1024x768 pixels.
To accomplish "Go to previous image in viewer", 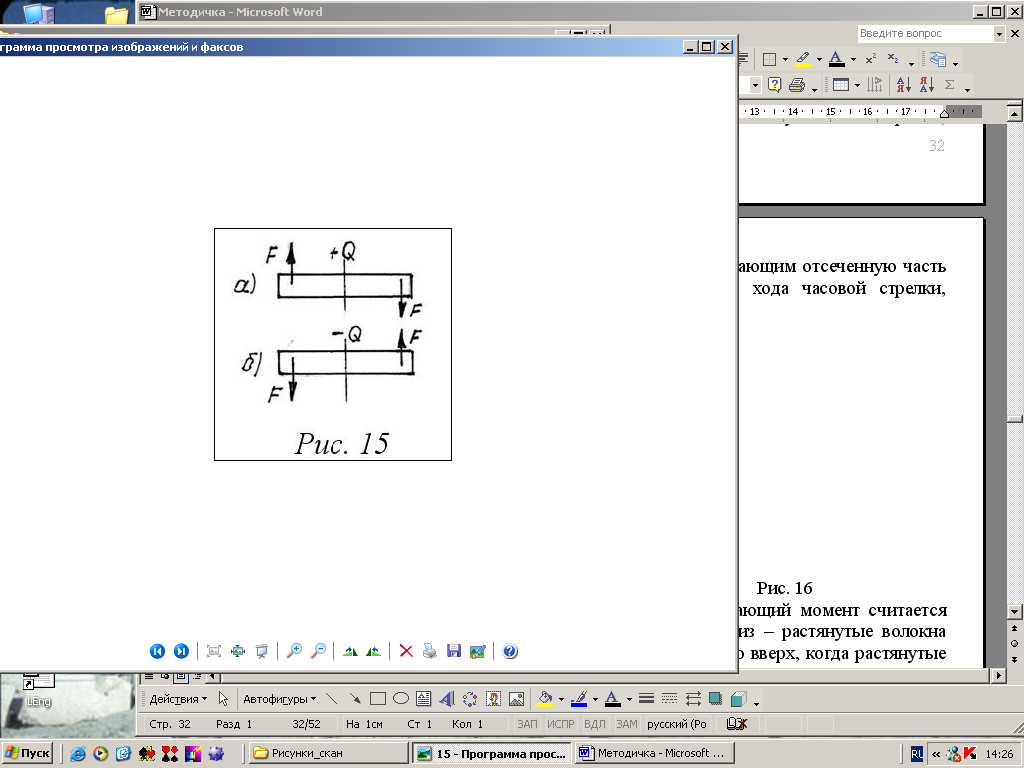I will pyautogui.click(x=157, y=651).
